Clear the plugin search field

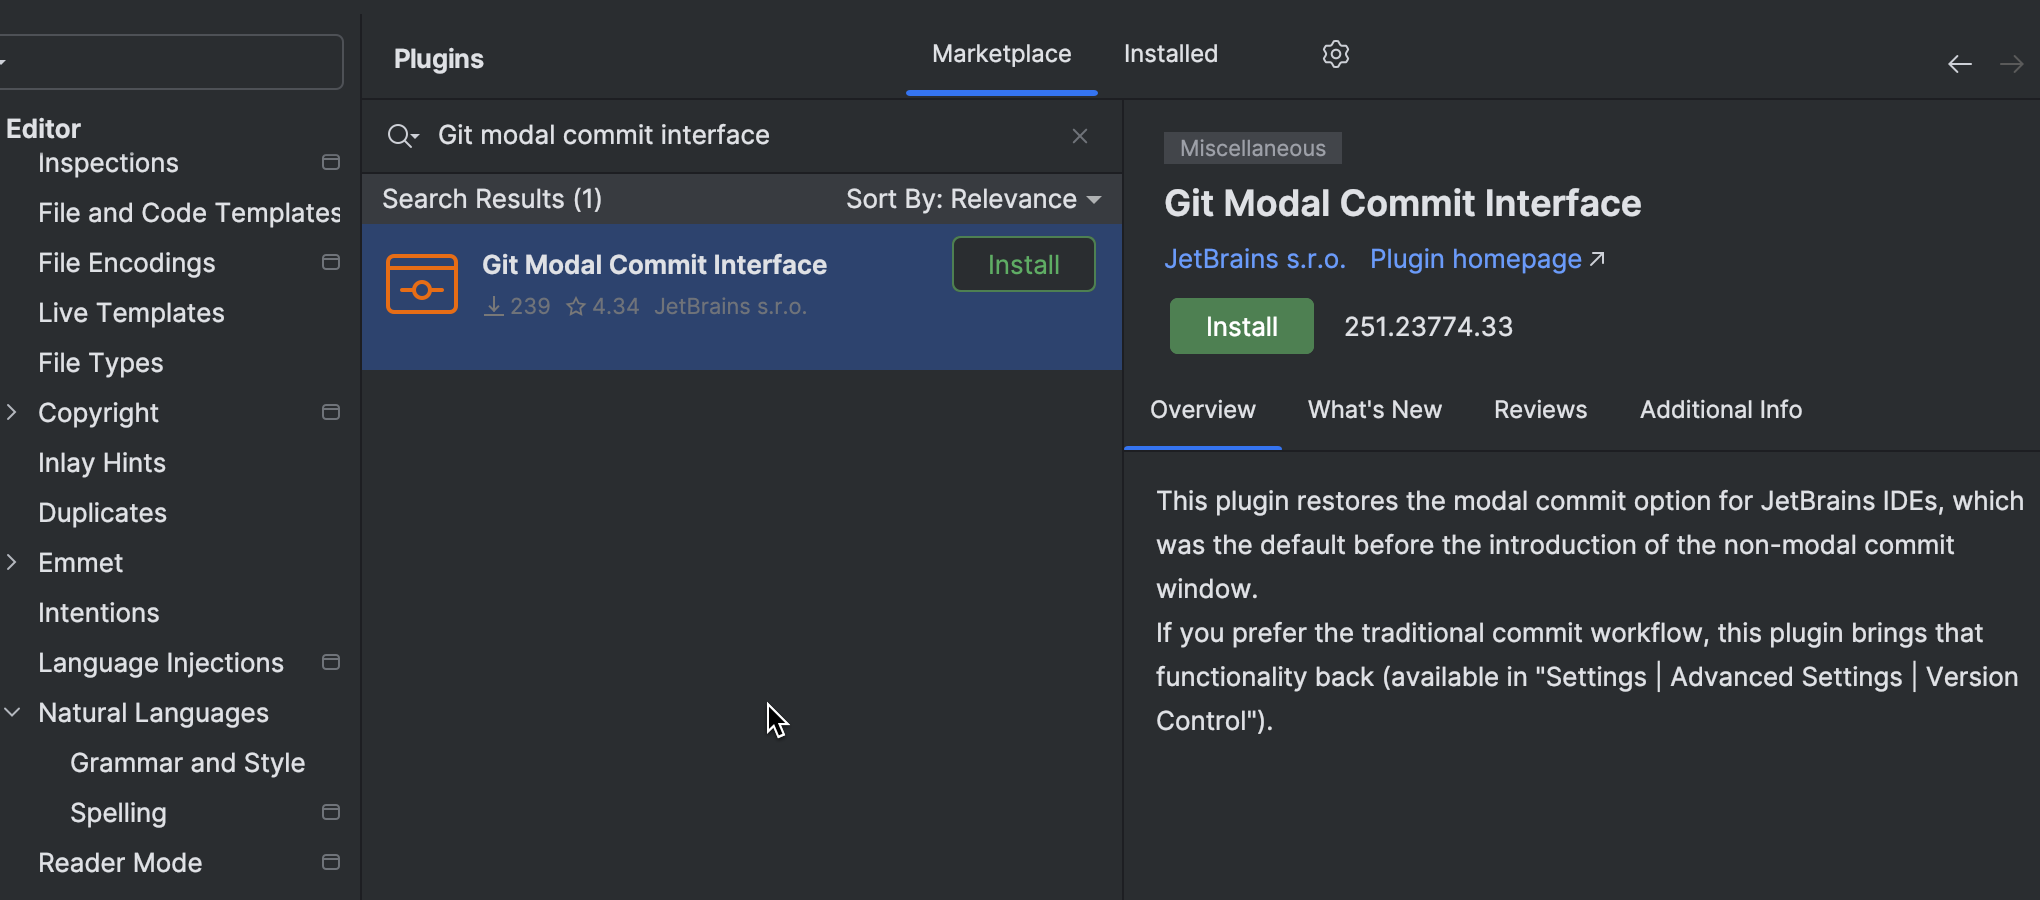click(x=1080, y=136)
